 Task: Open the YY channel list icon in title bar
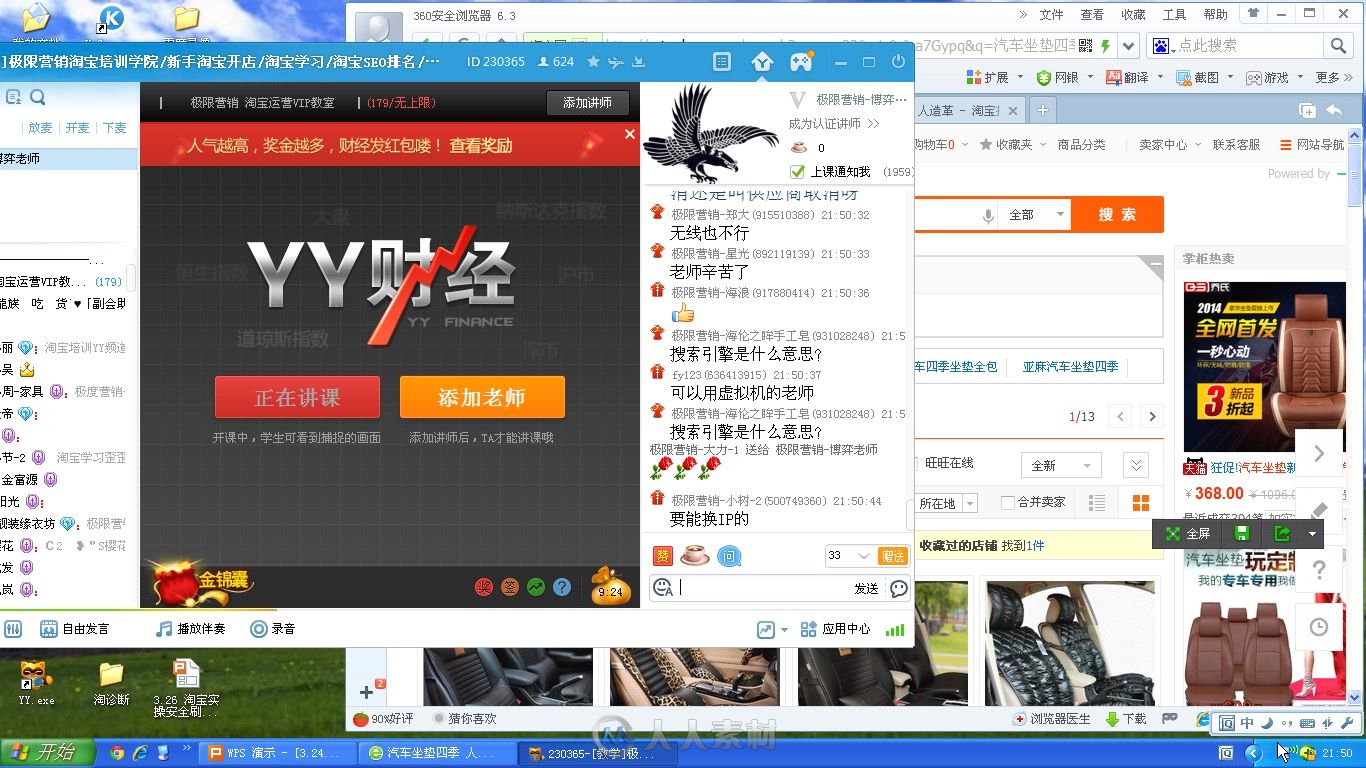(722, 62)
